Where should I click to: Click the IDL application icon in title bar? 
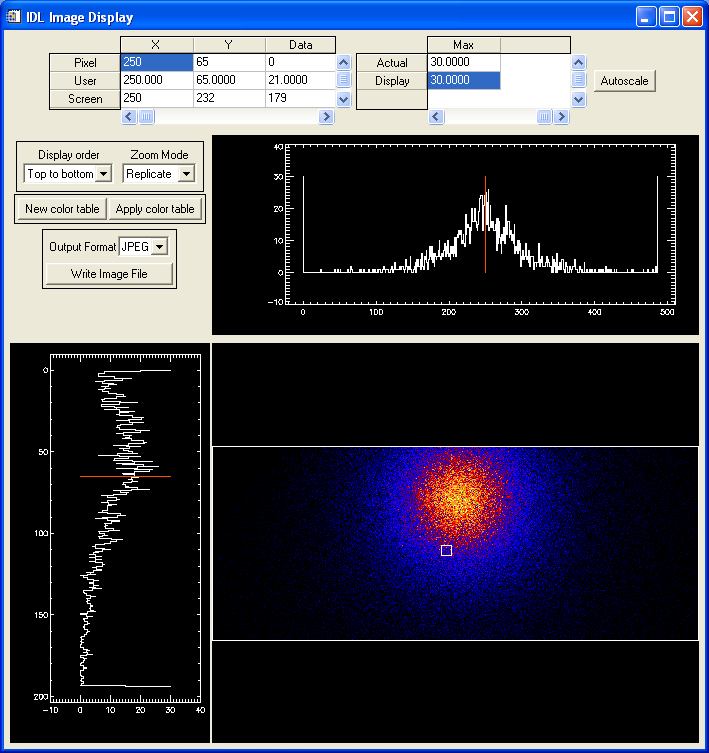(14, 17)
